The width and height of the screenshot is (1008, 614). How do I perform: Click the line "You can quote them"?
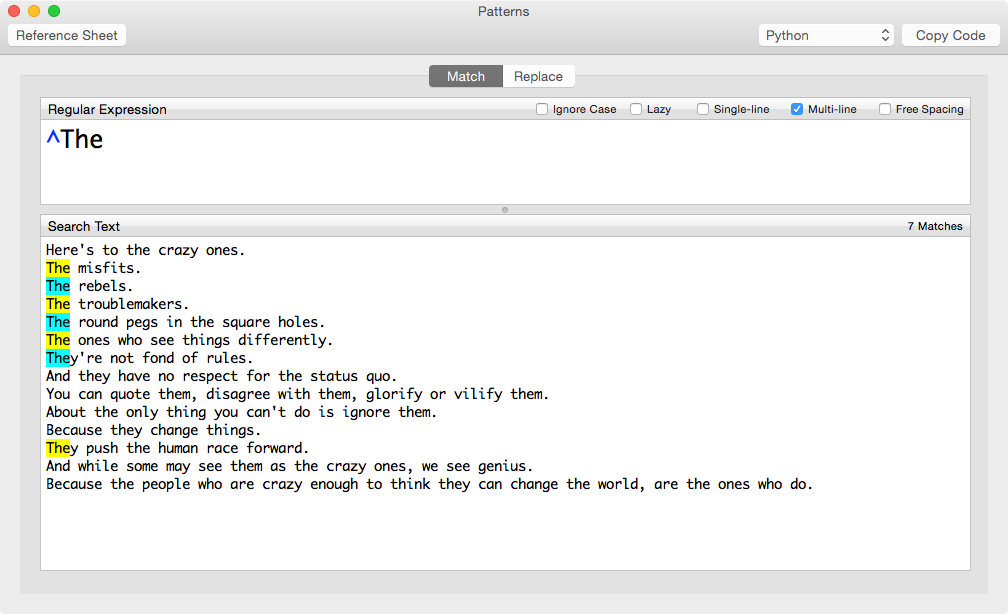click(297, 394)
